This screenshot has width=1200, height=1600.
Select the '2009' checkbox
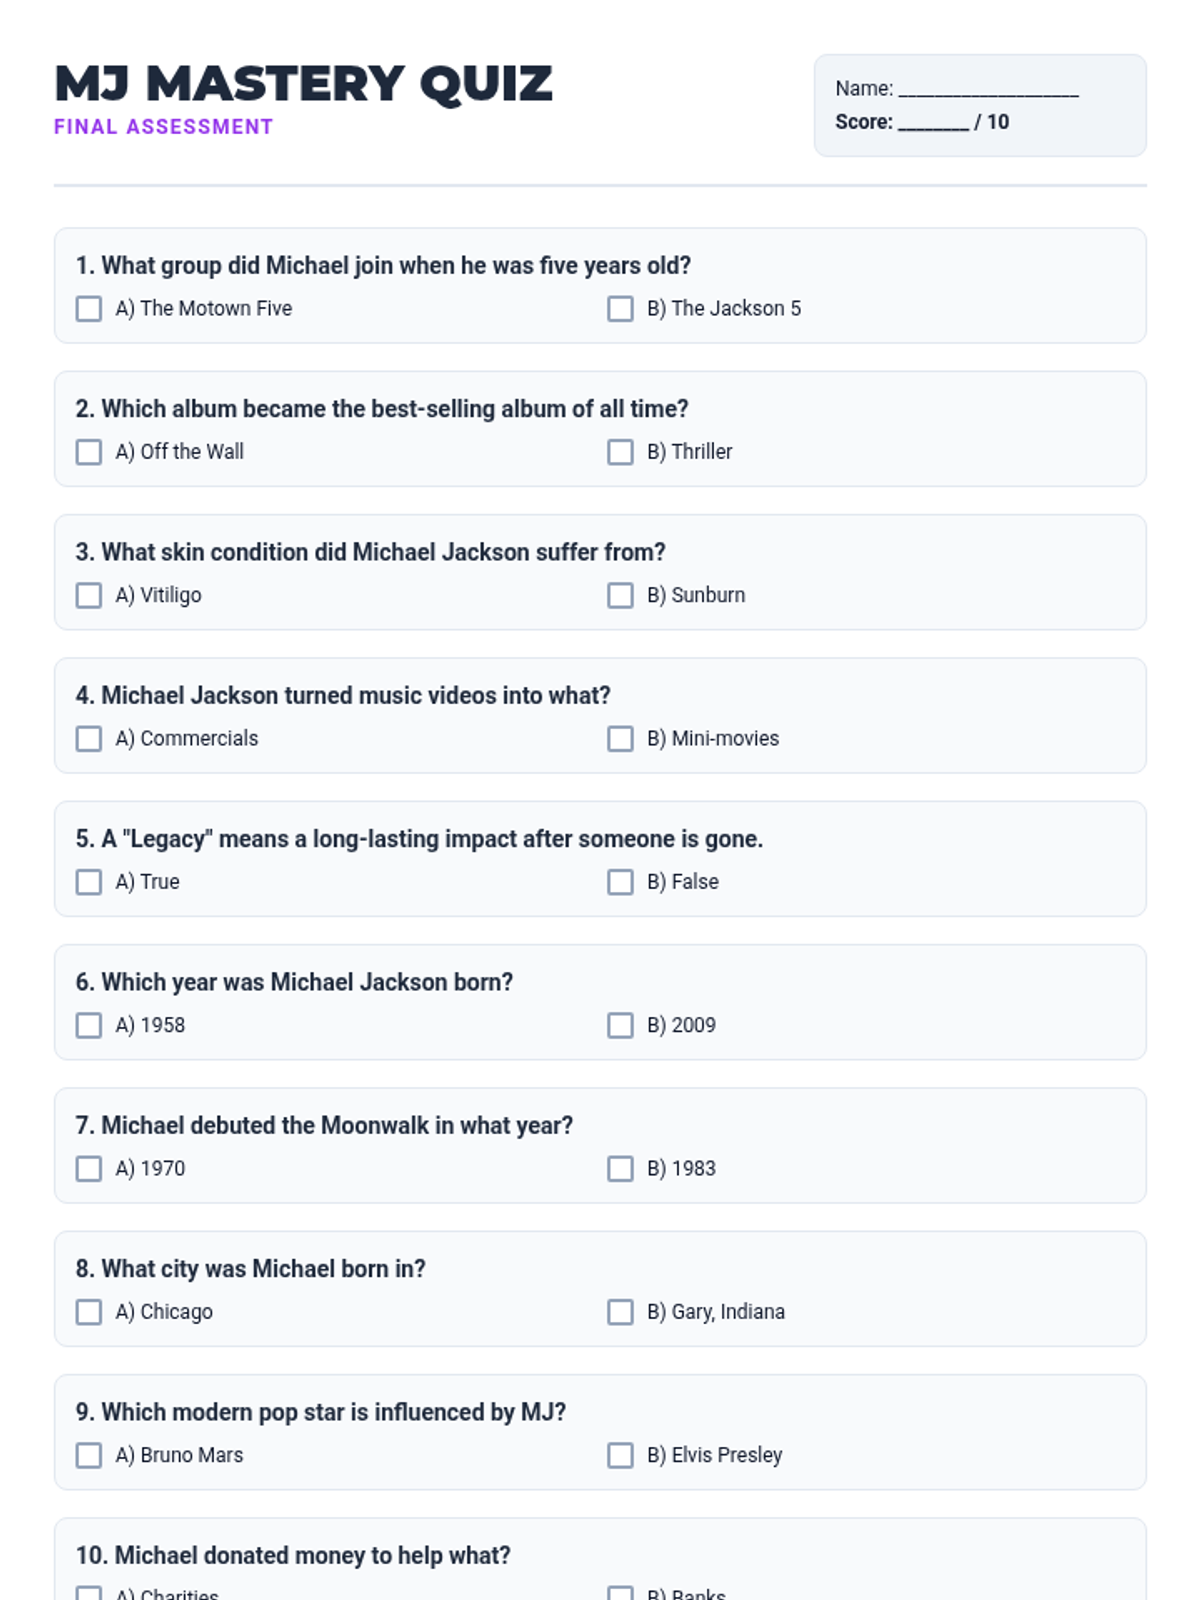click(x=620, y=1025)
